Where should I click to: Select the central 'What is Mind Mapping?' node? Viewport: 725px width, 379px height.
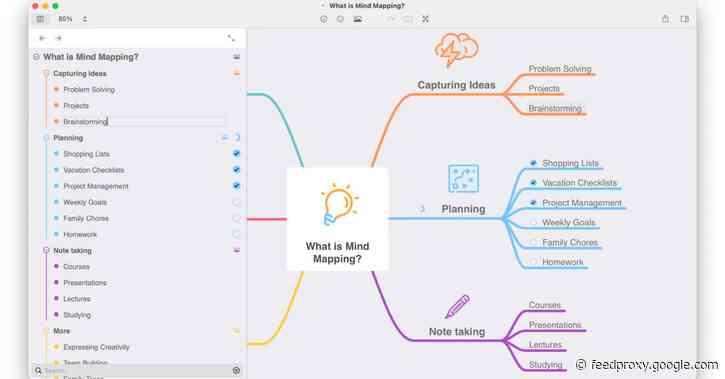(x=338, y=219)
